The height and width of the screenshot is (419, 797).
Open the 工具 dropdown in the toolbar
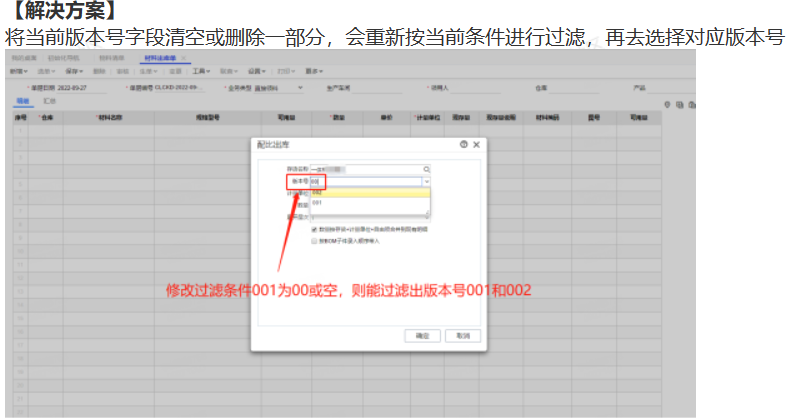201,71
